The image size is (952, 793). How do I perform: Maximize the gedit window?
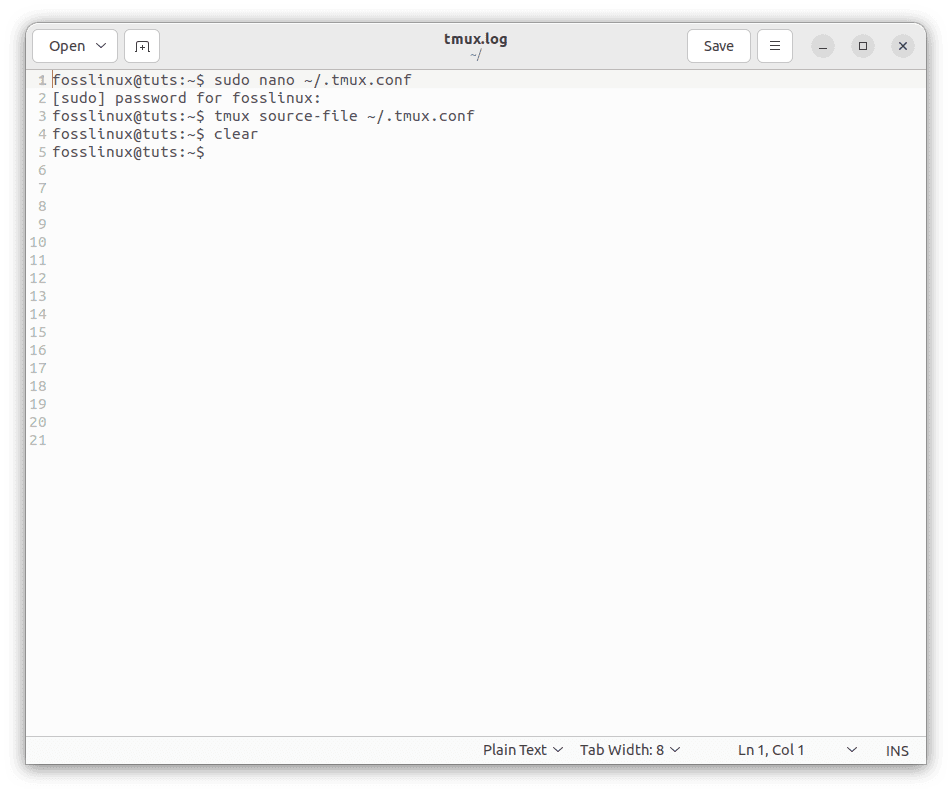863,46
